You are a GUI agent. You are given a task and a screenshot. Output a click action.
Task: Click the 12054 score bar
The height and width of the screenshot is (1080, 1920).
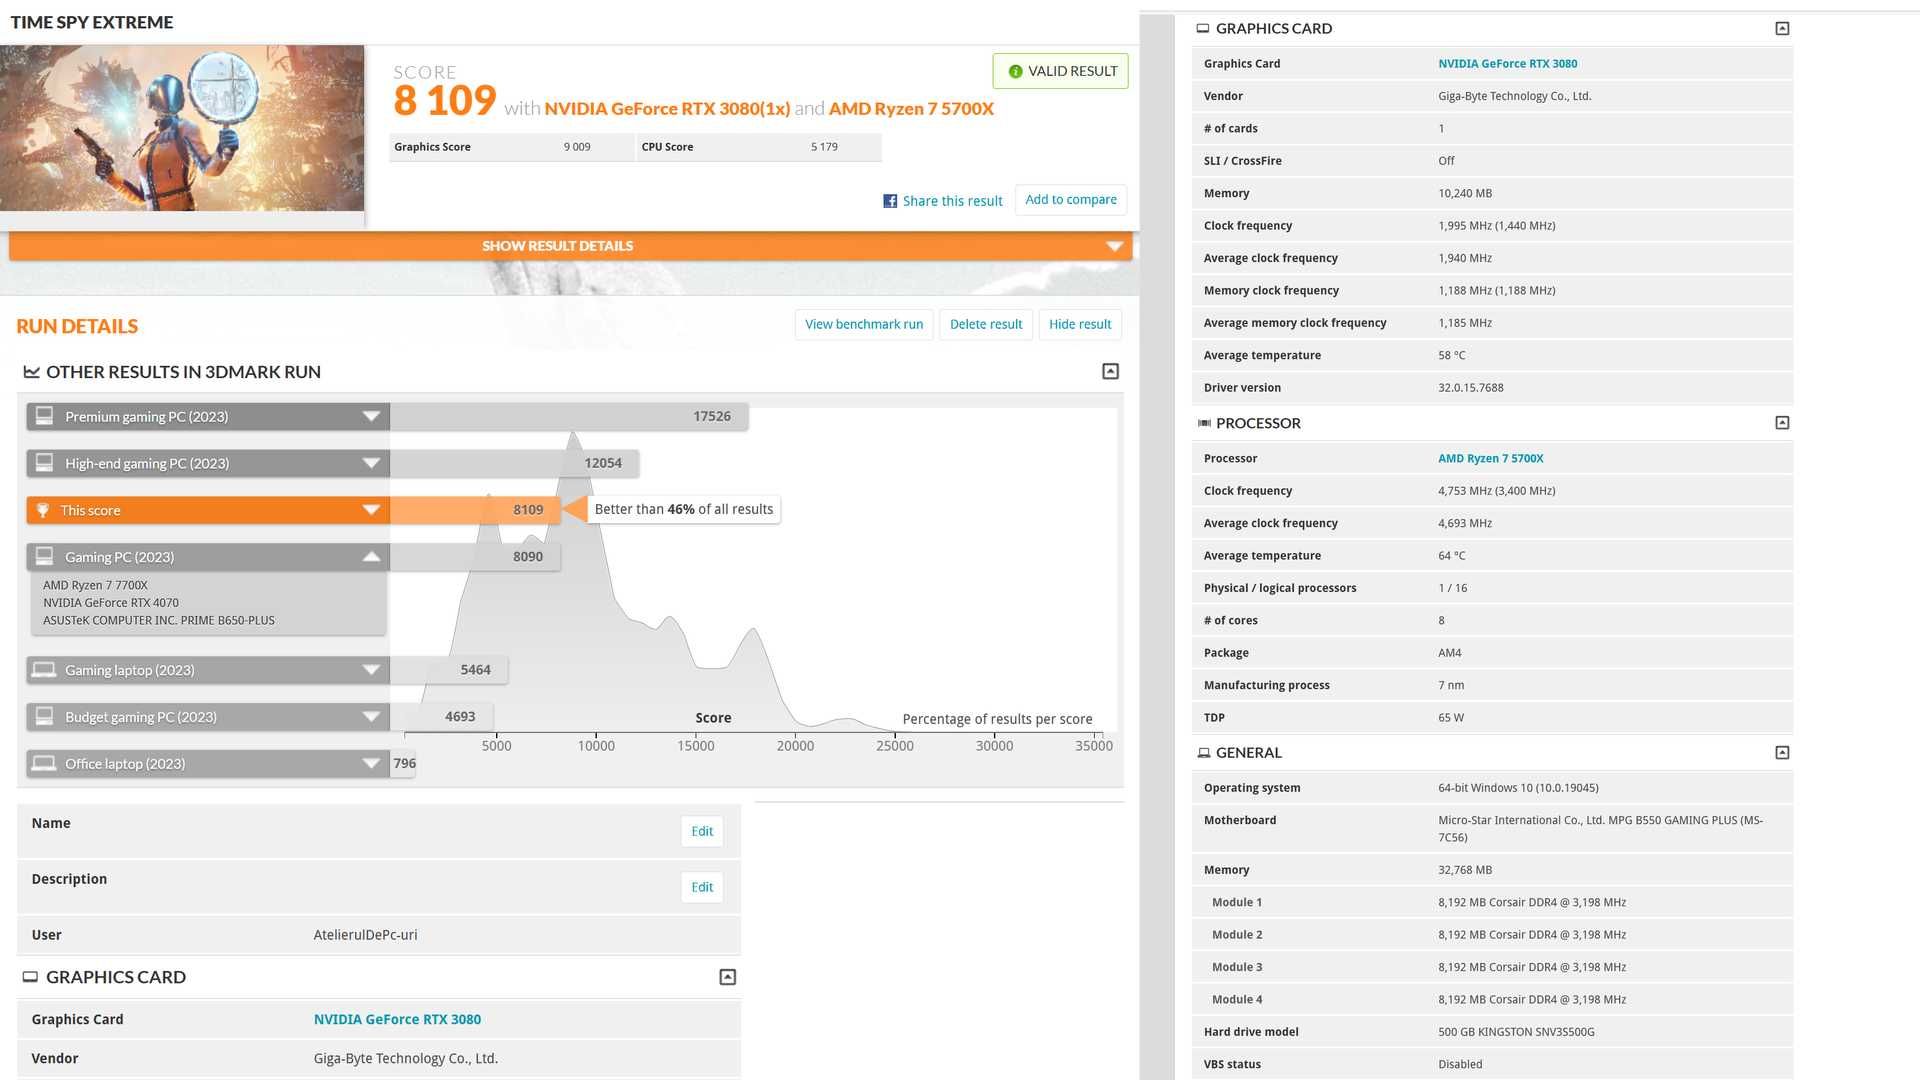click(514, 463)
